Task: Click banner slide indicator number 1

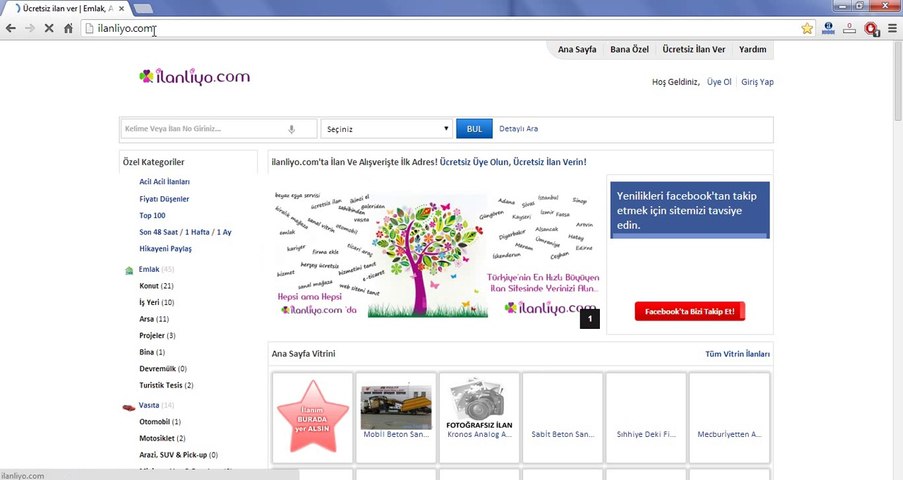Action: [x=590, y=319]
